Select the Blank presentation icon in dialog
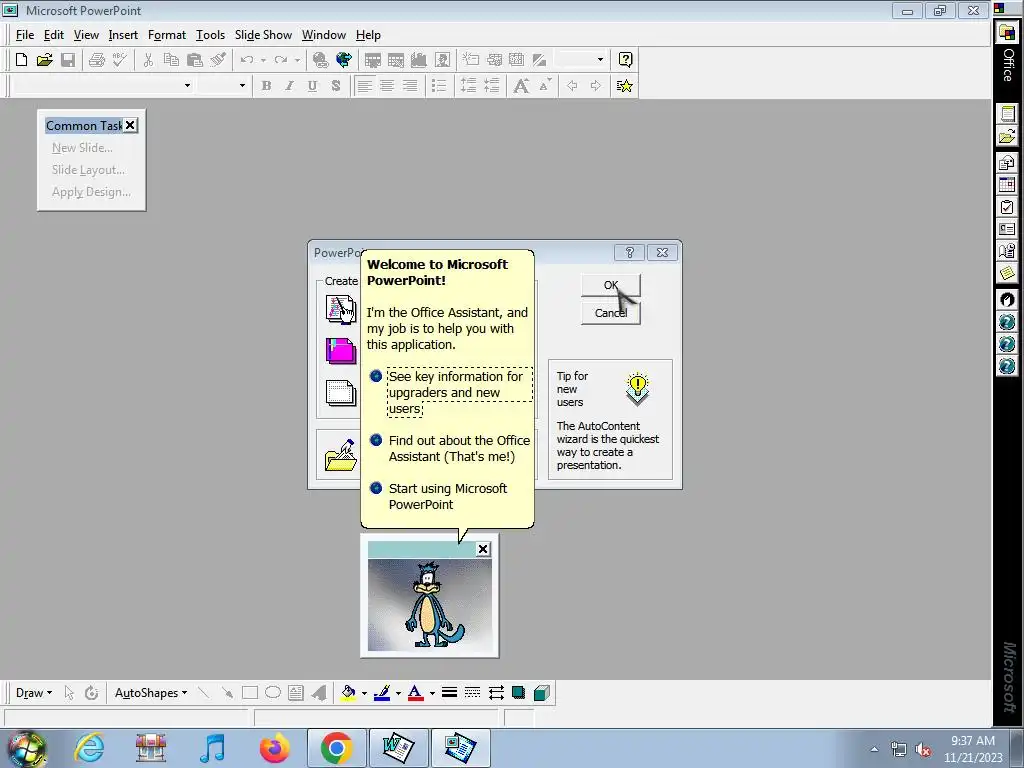 pyautogui.click(x=341, y=392)
